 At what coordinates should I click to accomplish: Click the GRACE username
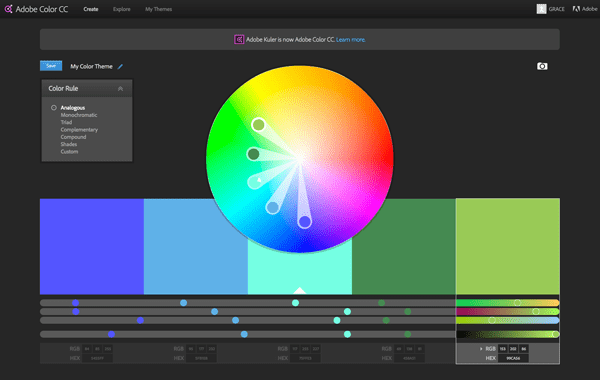pos(556,9)
